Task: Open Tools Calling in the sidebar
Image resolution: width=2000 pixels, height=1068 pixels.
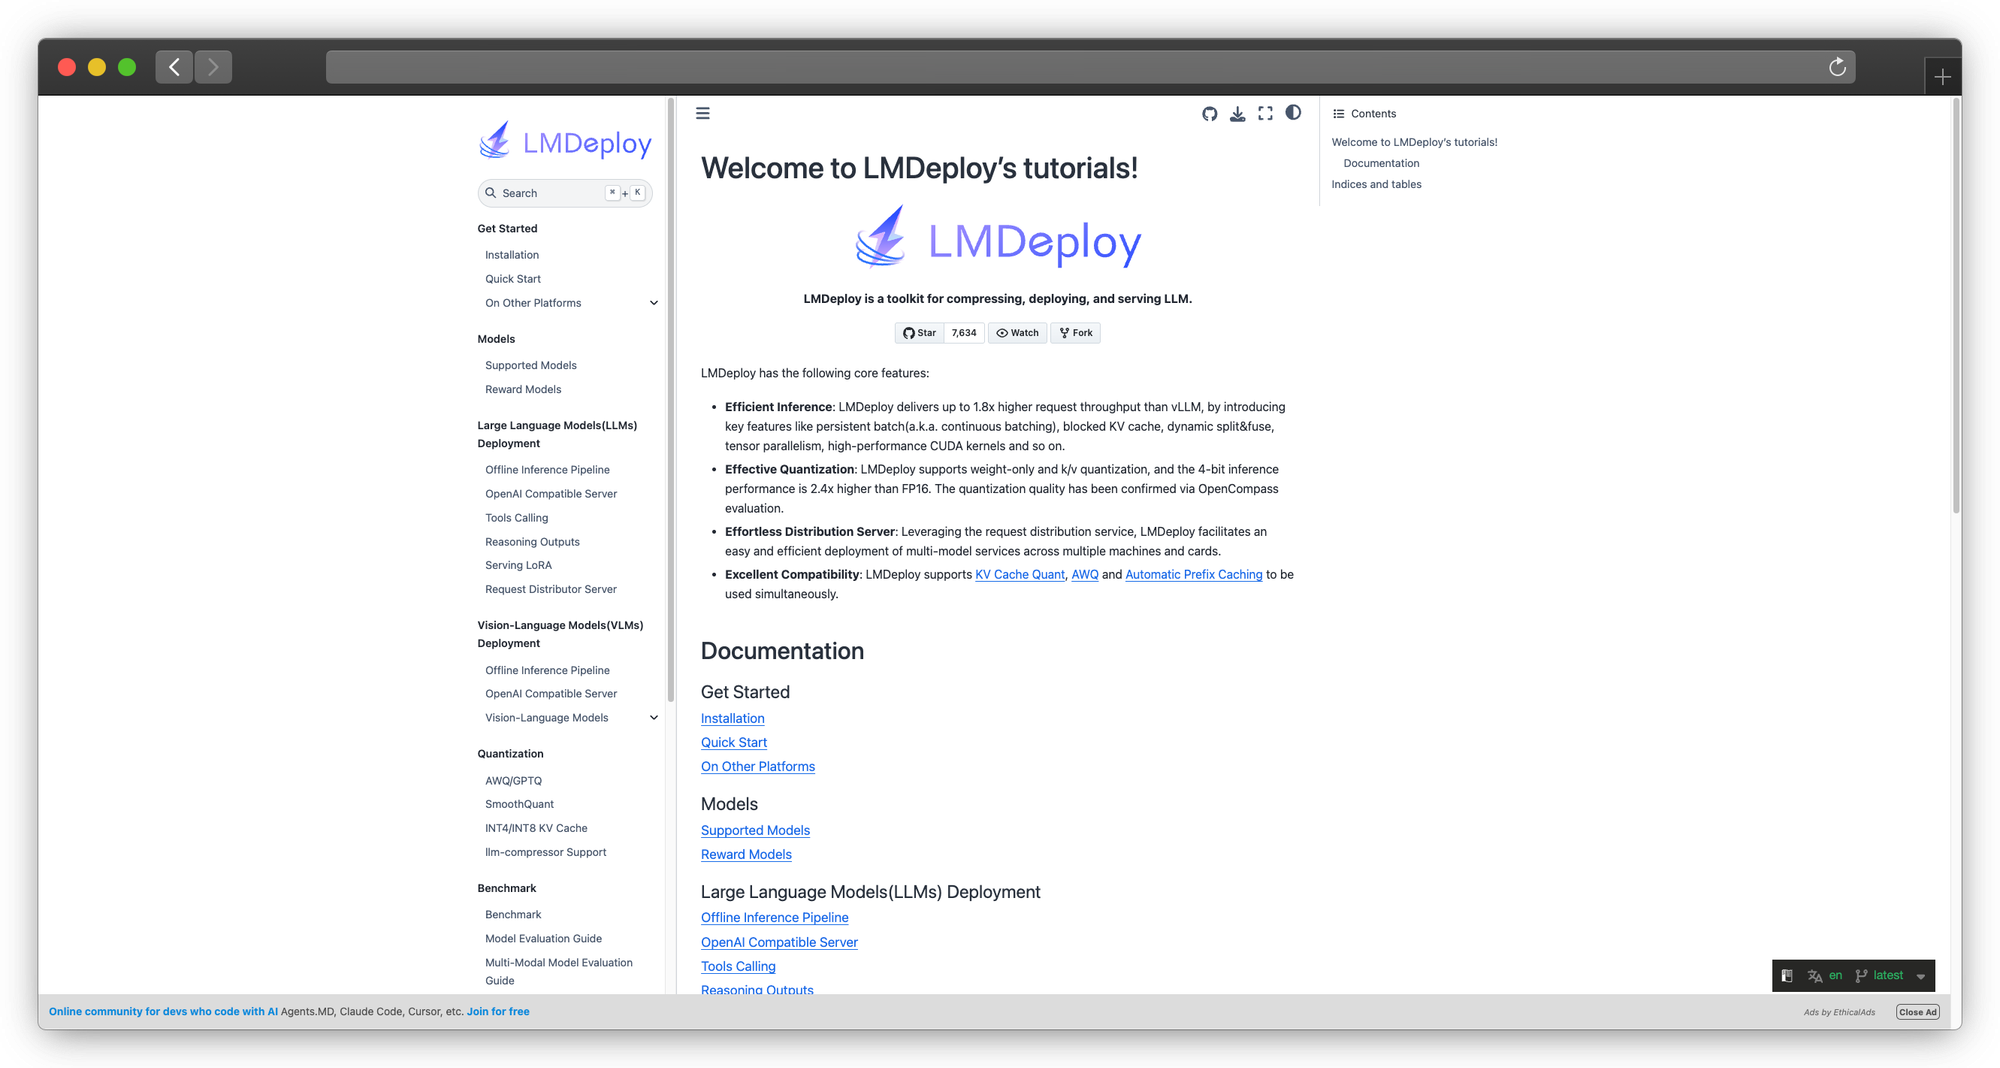Action: pos(517,518)
